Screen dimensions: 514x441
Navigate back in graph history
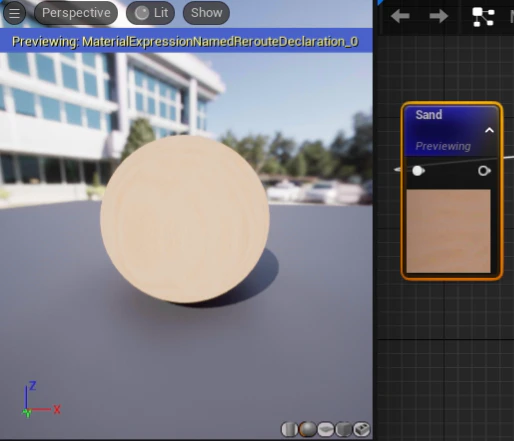[400, 16]
